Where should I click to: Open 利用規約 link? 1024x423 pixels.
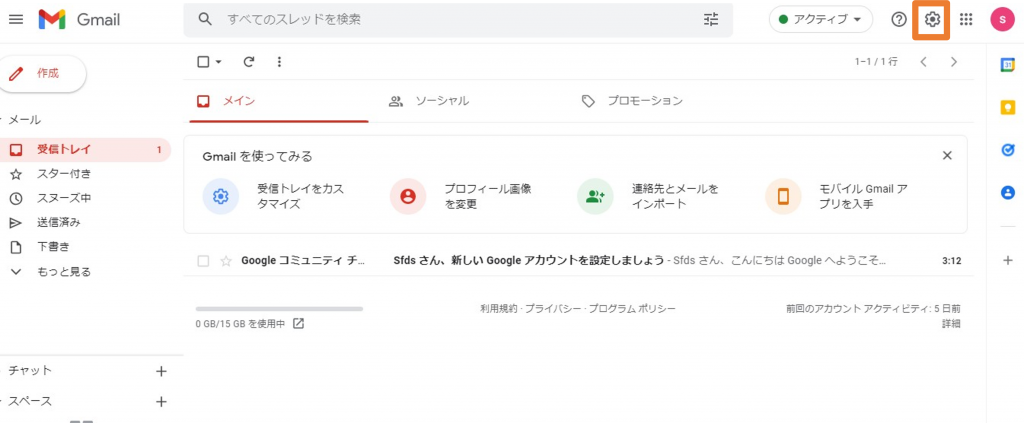pyautogui.click(x=499, y=309)
